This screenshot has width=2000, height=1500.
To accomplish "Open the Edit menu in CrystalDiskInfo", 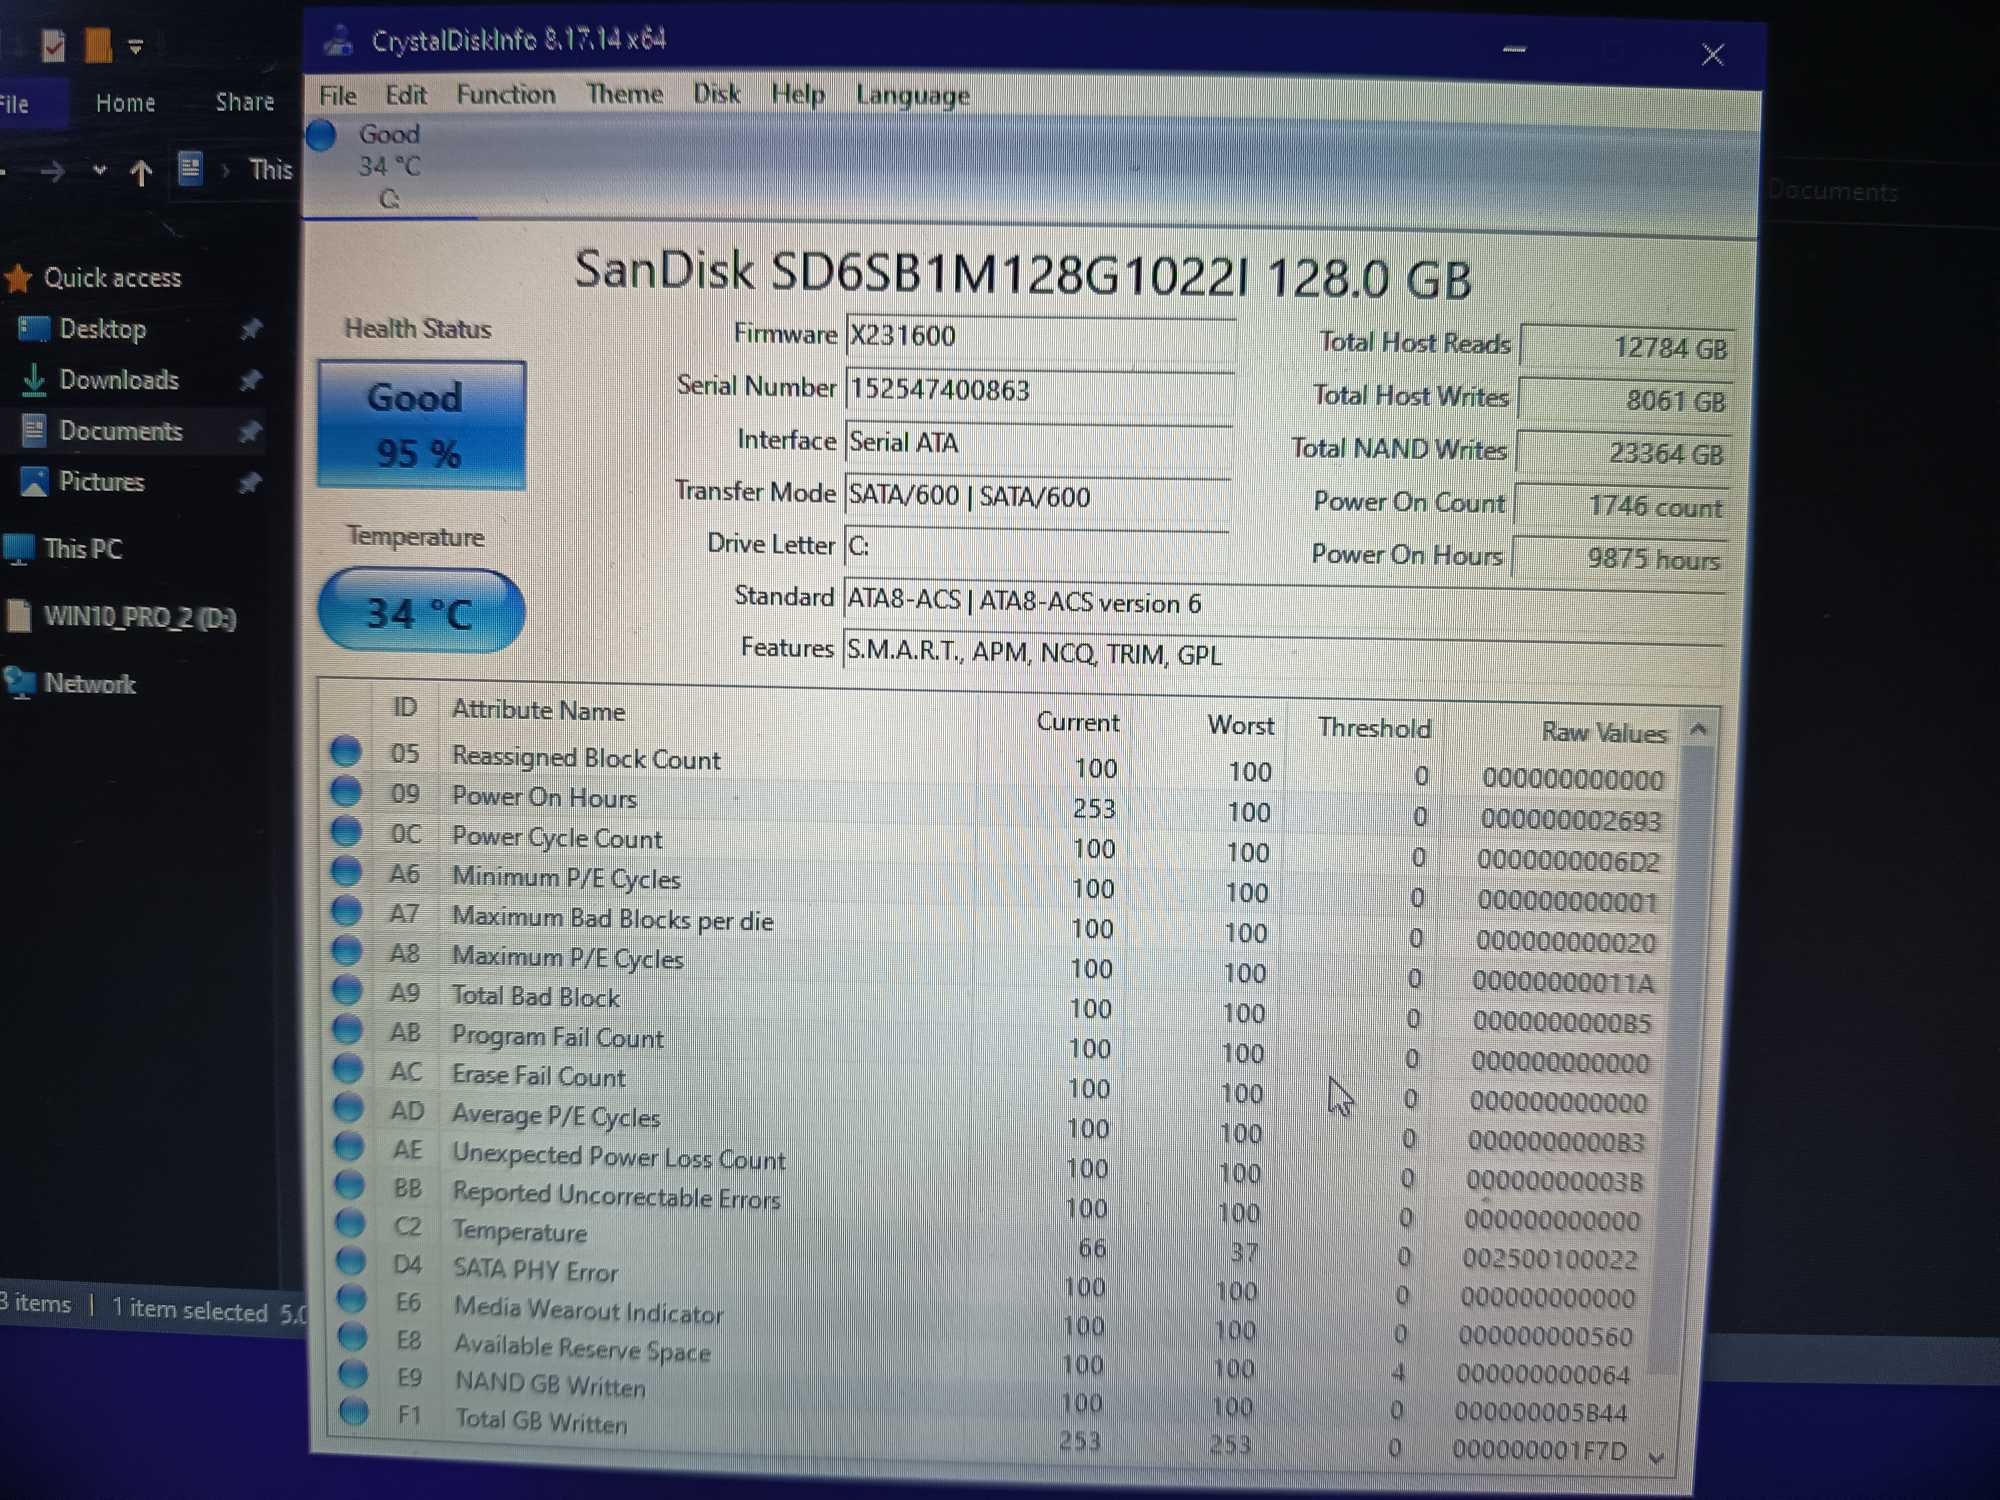I will coord(405,95).
